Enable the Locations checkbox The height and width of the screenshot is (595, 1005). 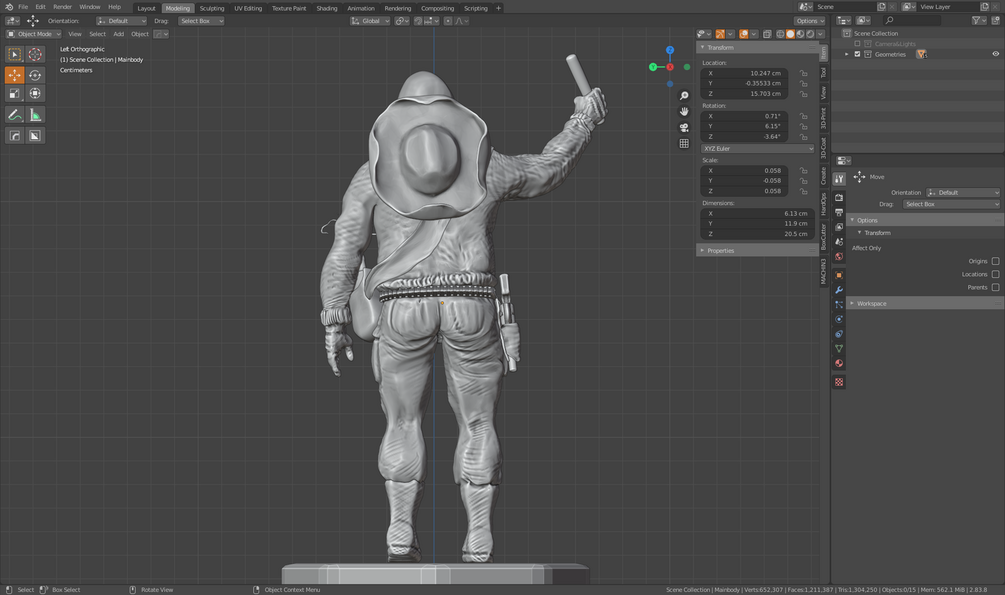pos(995,274)
